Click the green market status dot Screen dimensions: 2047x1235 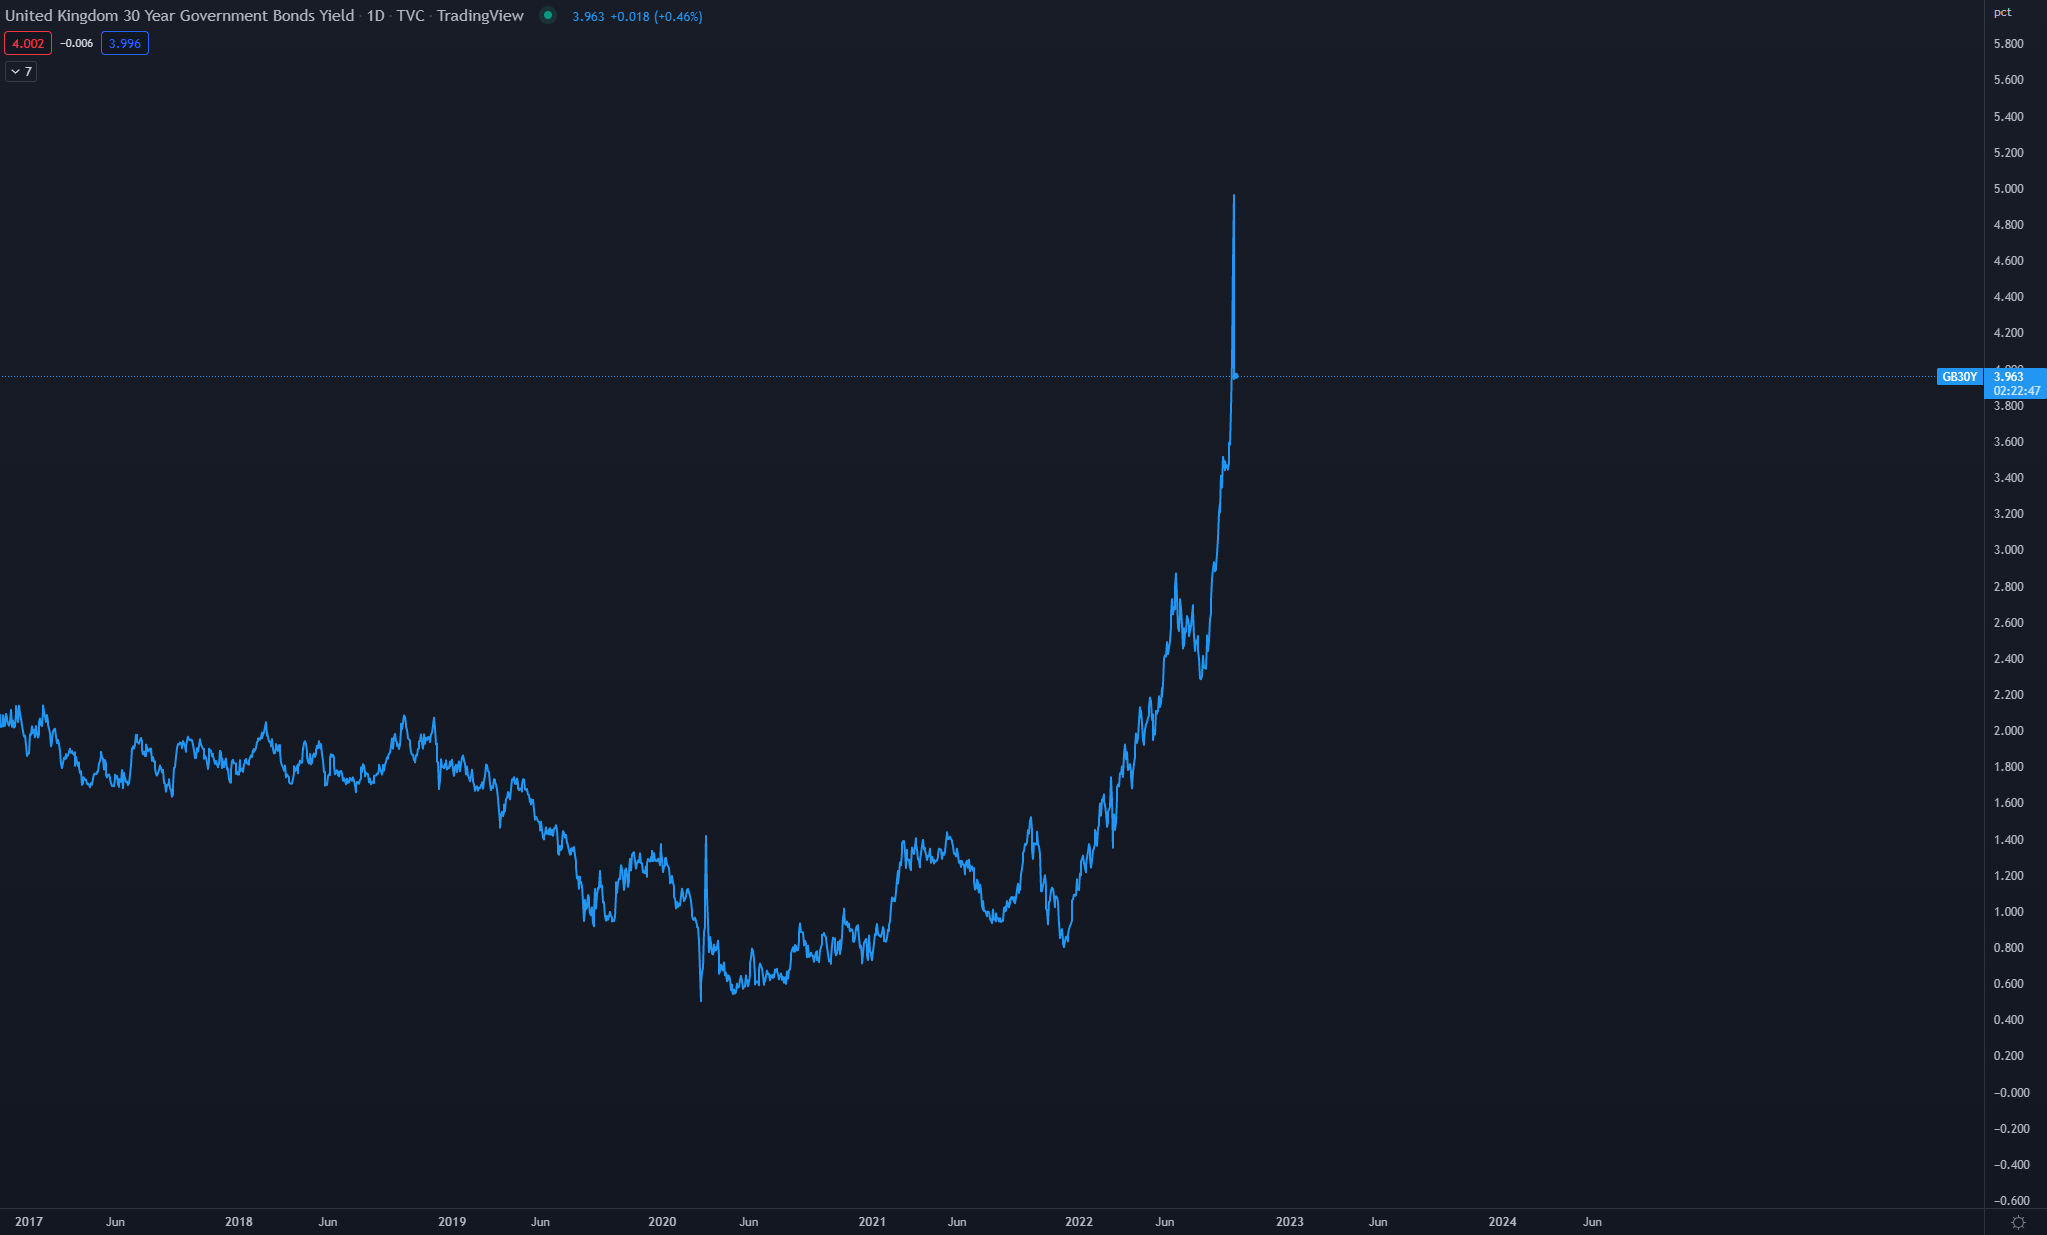547,15
